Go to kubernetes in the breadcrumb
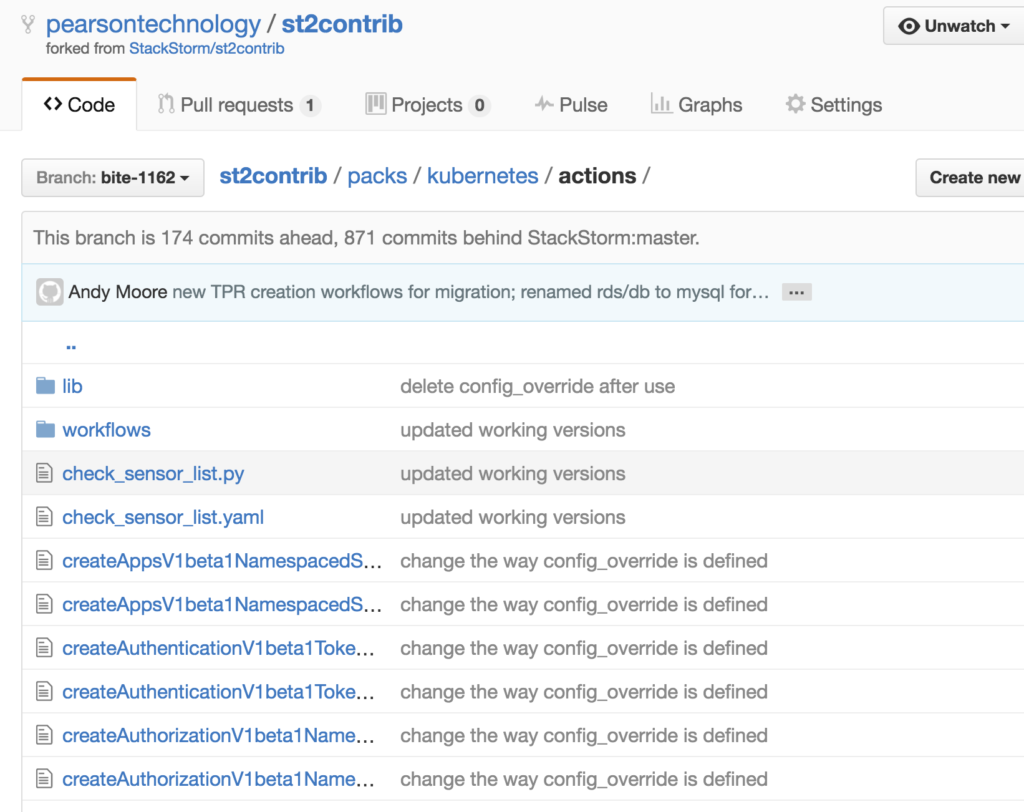This screenshot has height=812, width=1024. [483, 176]
